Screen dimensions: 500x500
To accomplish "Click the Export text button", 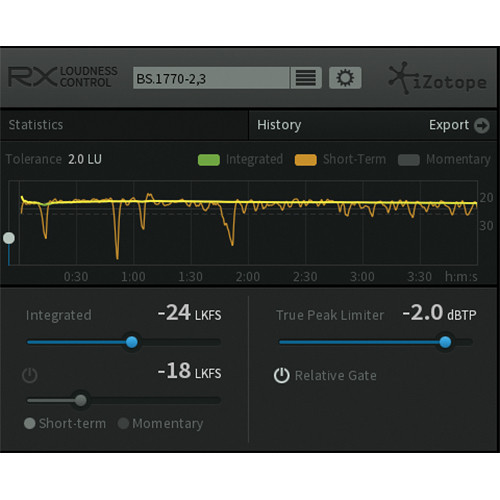I will [449, 125].
